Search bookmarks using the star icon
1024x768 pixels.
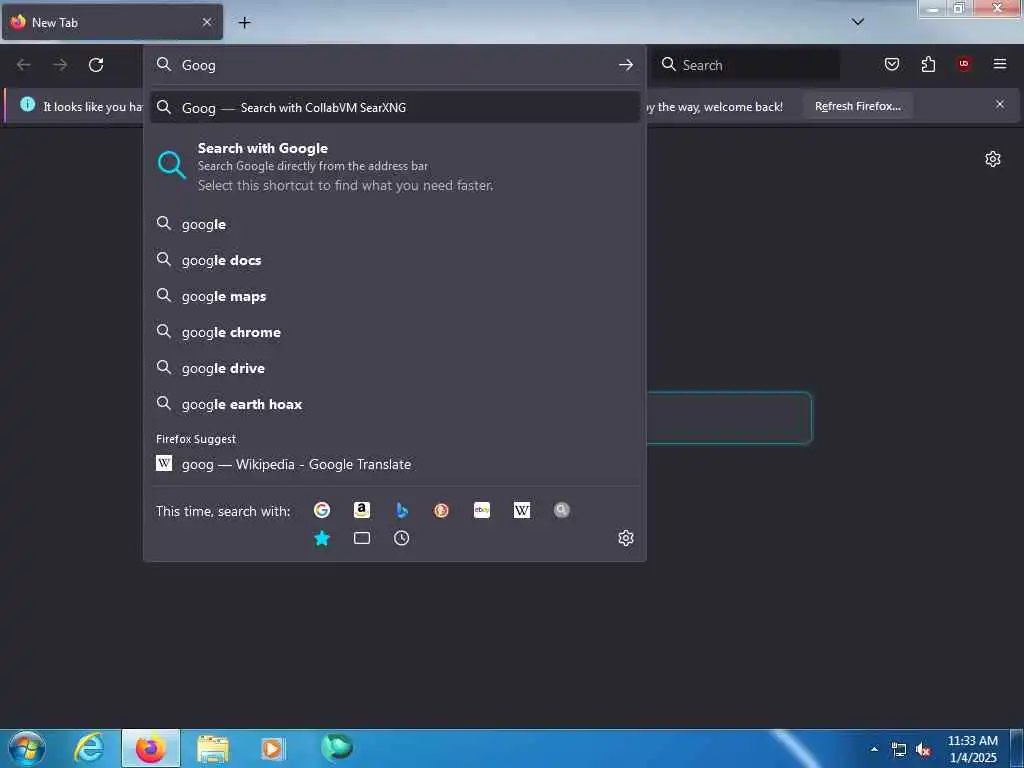click(321, 538)
